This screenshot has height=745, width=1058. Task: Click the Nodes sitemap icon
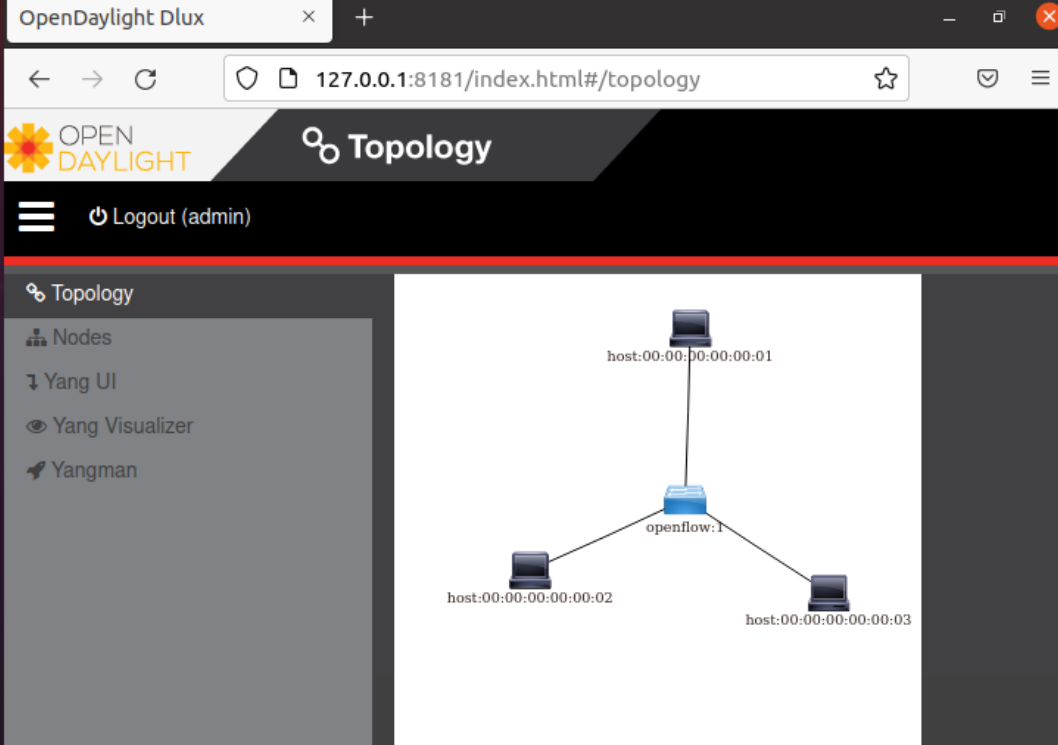pos(36,337)
